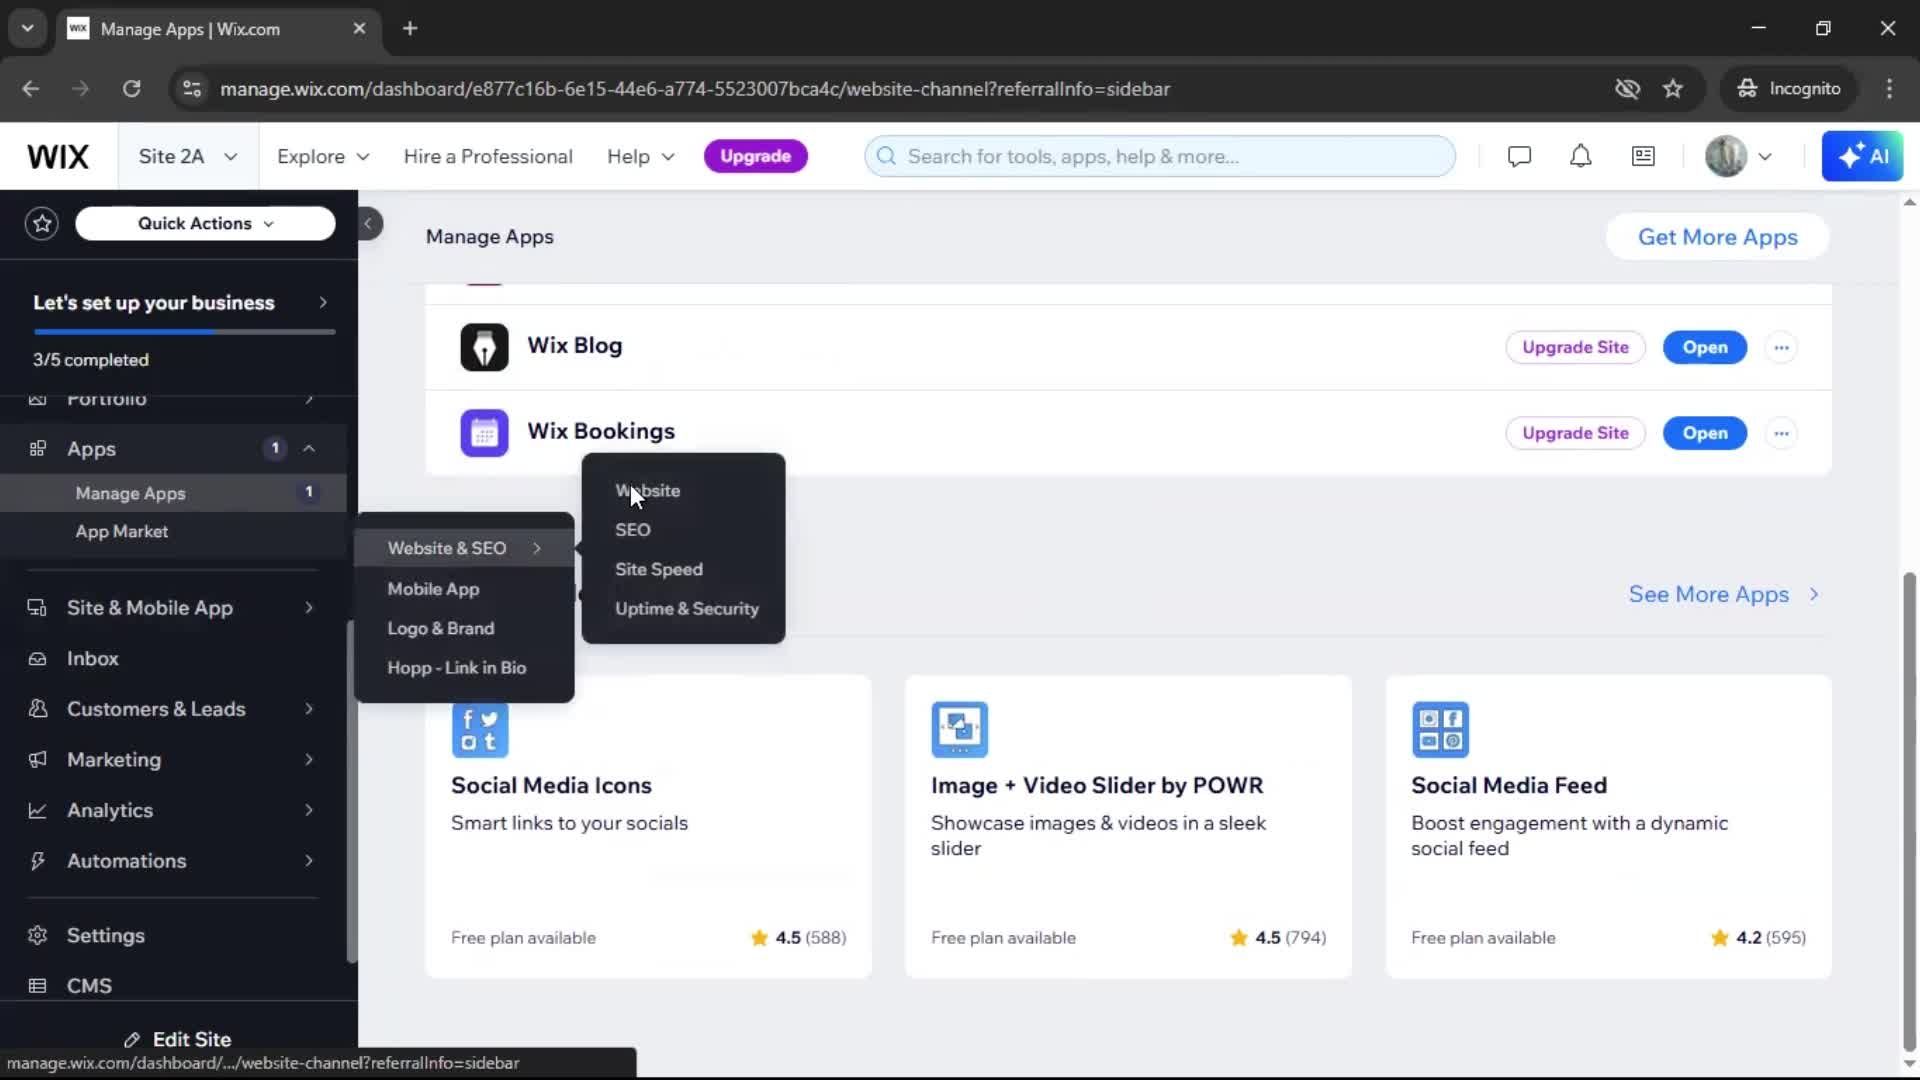Click the Social Media Feed app icon
The width and height of the screenshot is (1920, 1080).
tap(1440, 730)
